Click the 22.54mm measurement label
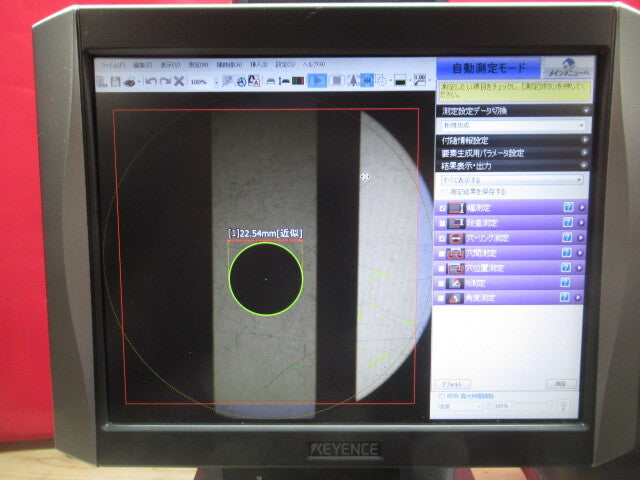The height and width of the screenshot is (480, 640). [265, 234]
